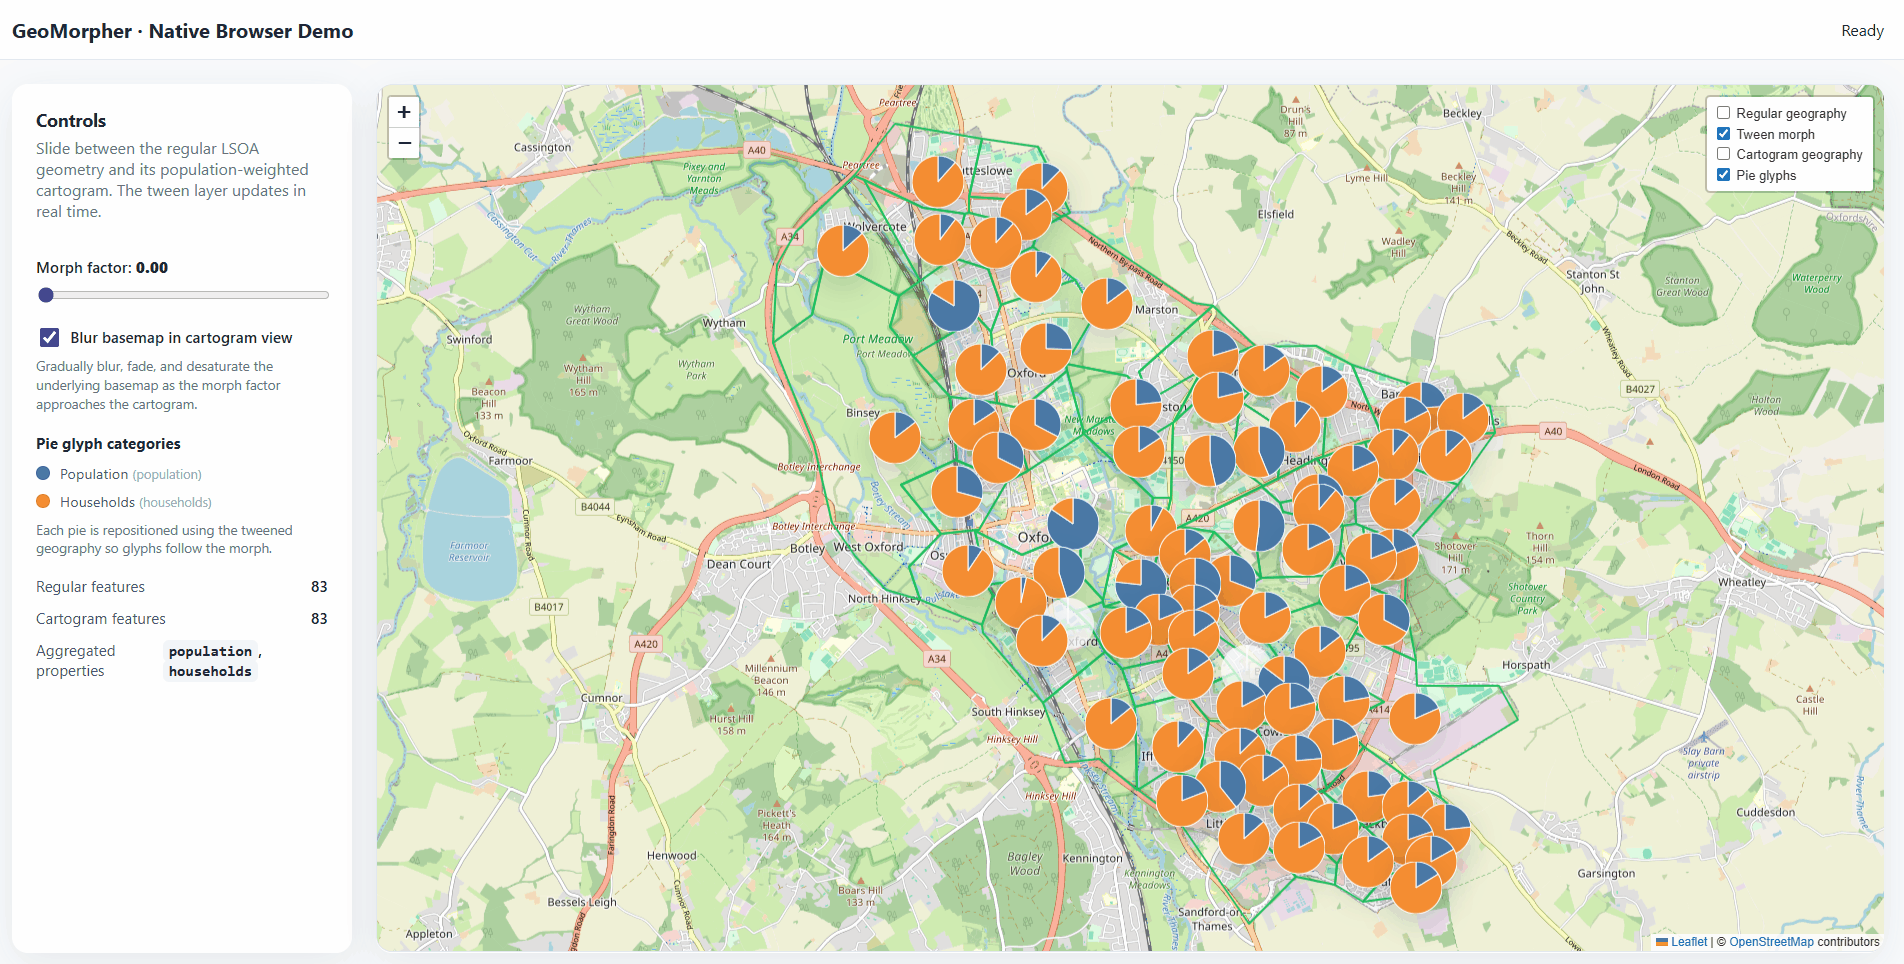Click the pie glyph closest to Horspath
The image size is (1904, 964).
(x=1414, y=718)
